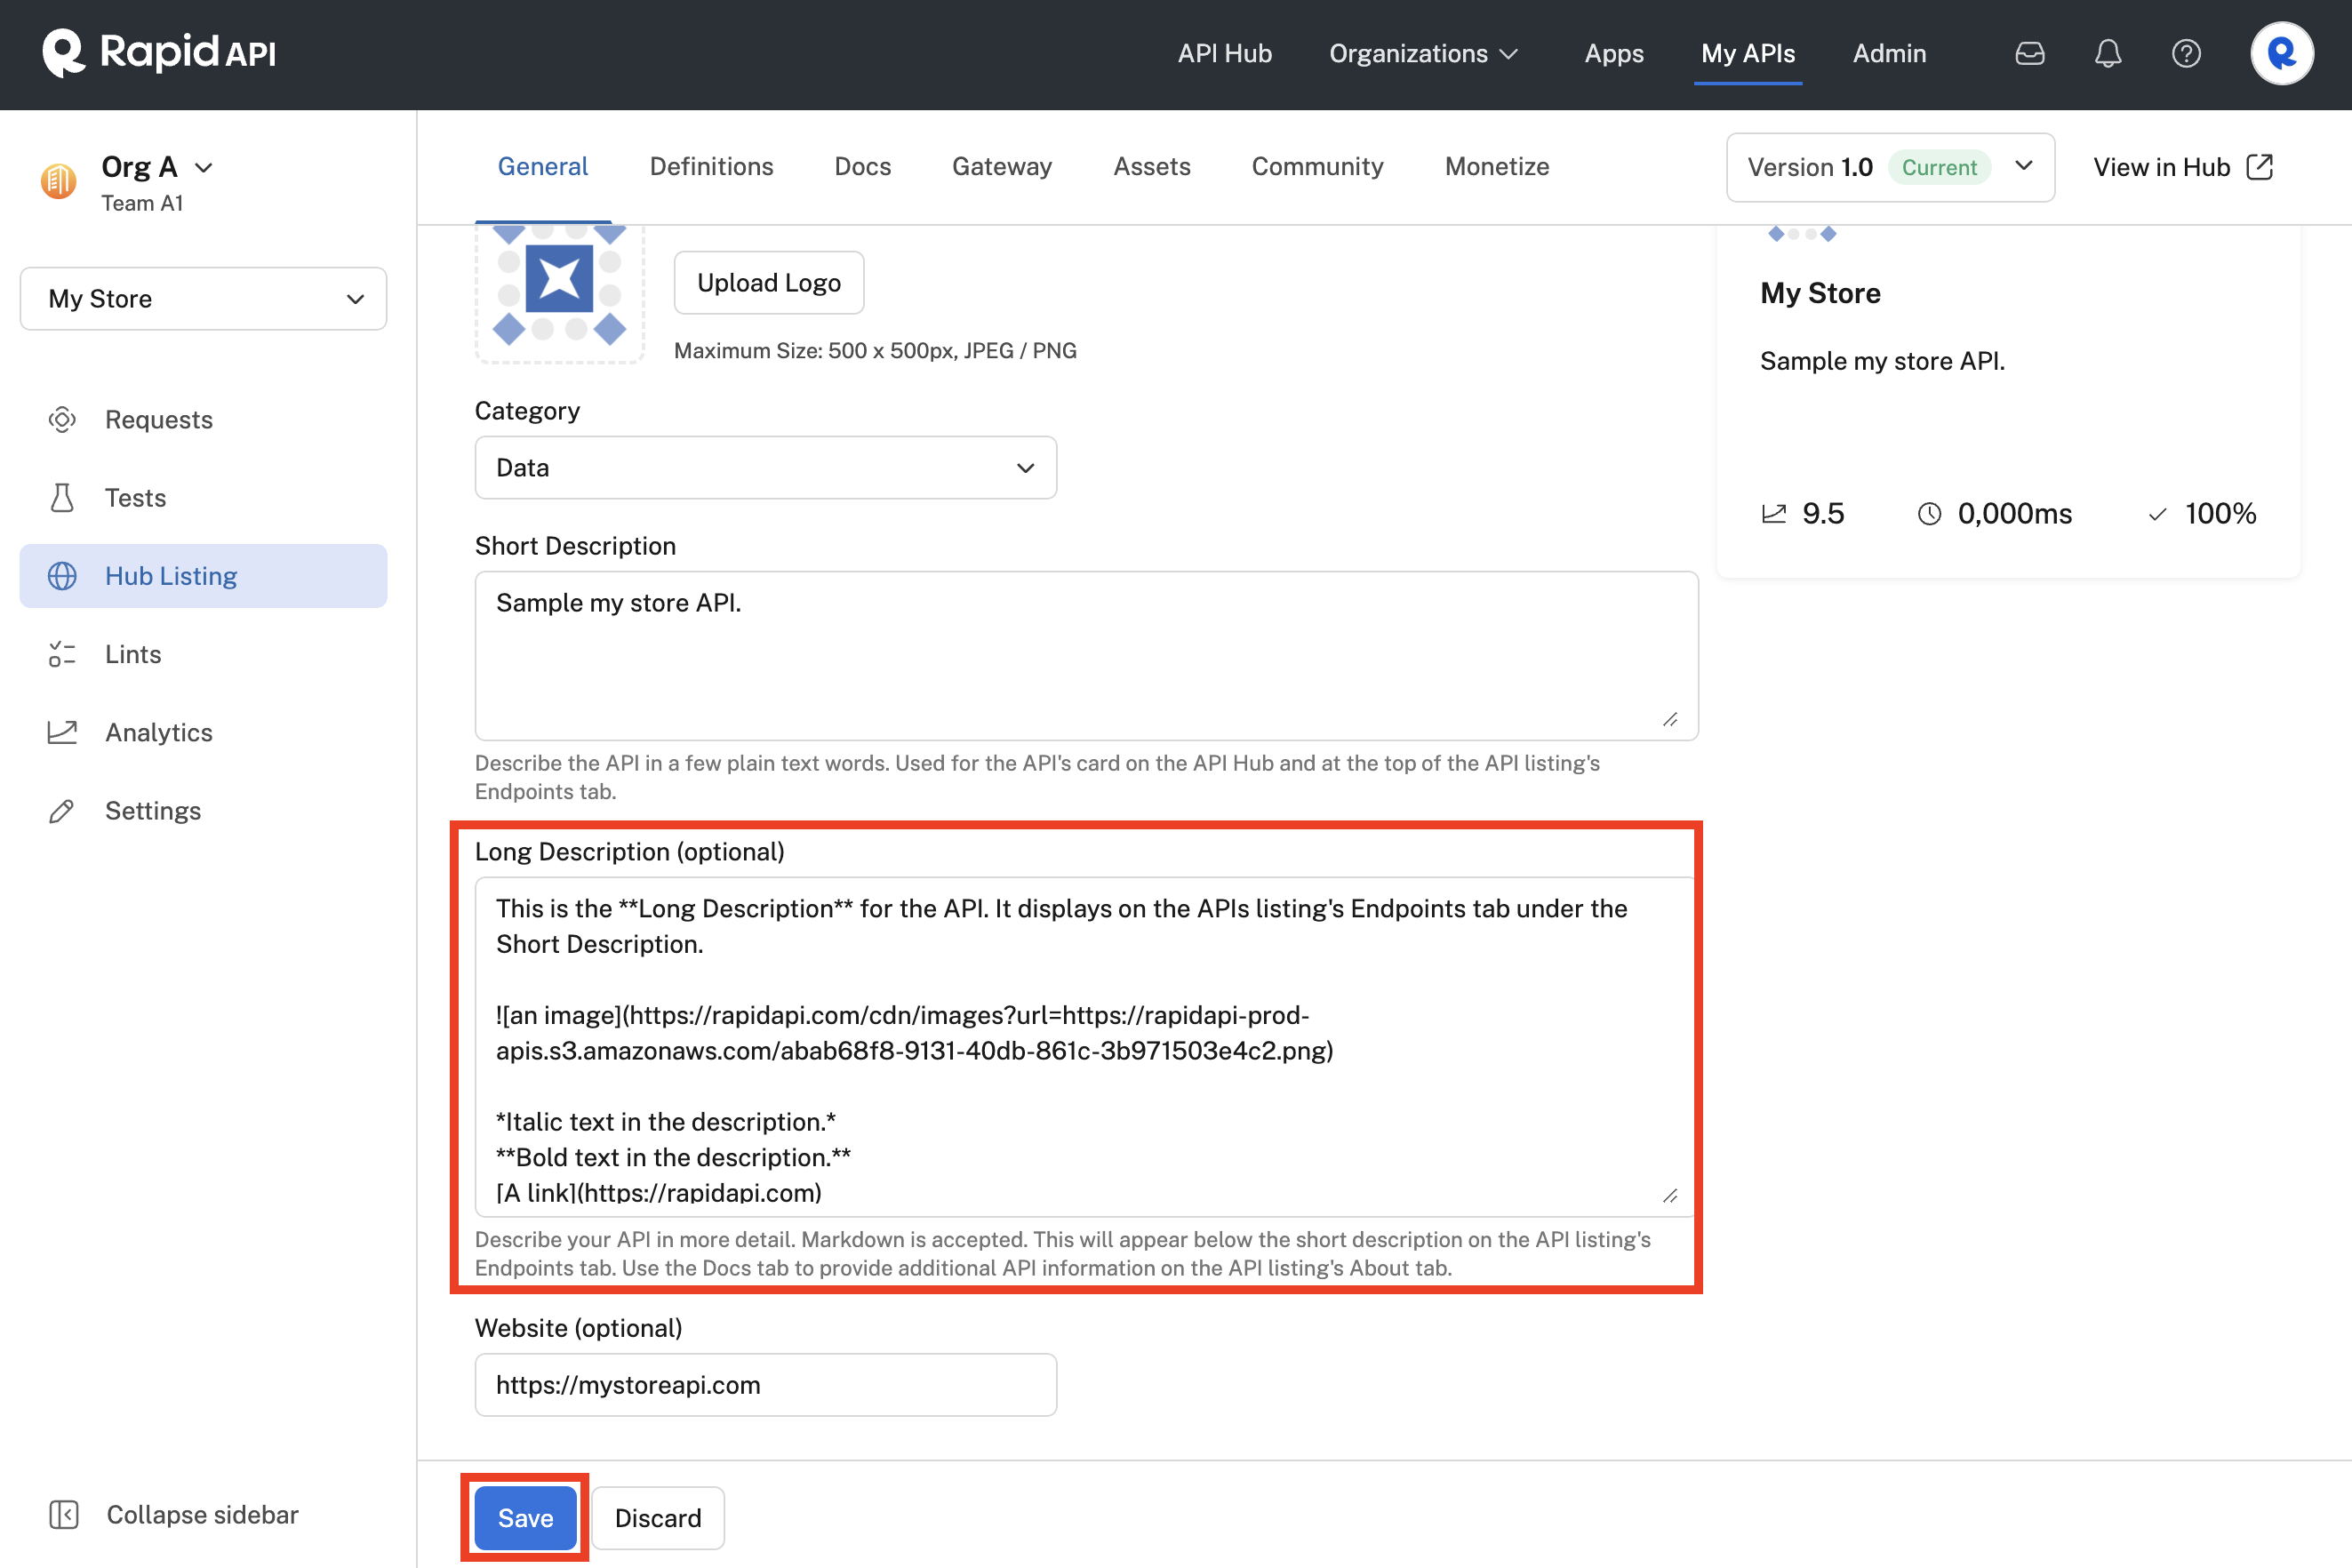Image resolution: width=2352 pixels, height=1568 pixels.
Task: Select Hub Listing in the sidebar
Action: point(203,576)
